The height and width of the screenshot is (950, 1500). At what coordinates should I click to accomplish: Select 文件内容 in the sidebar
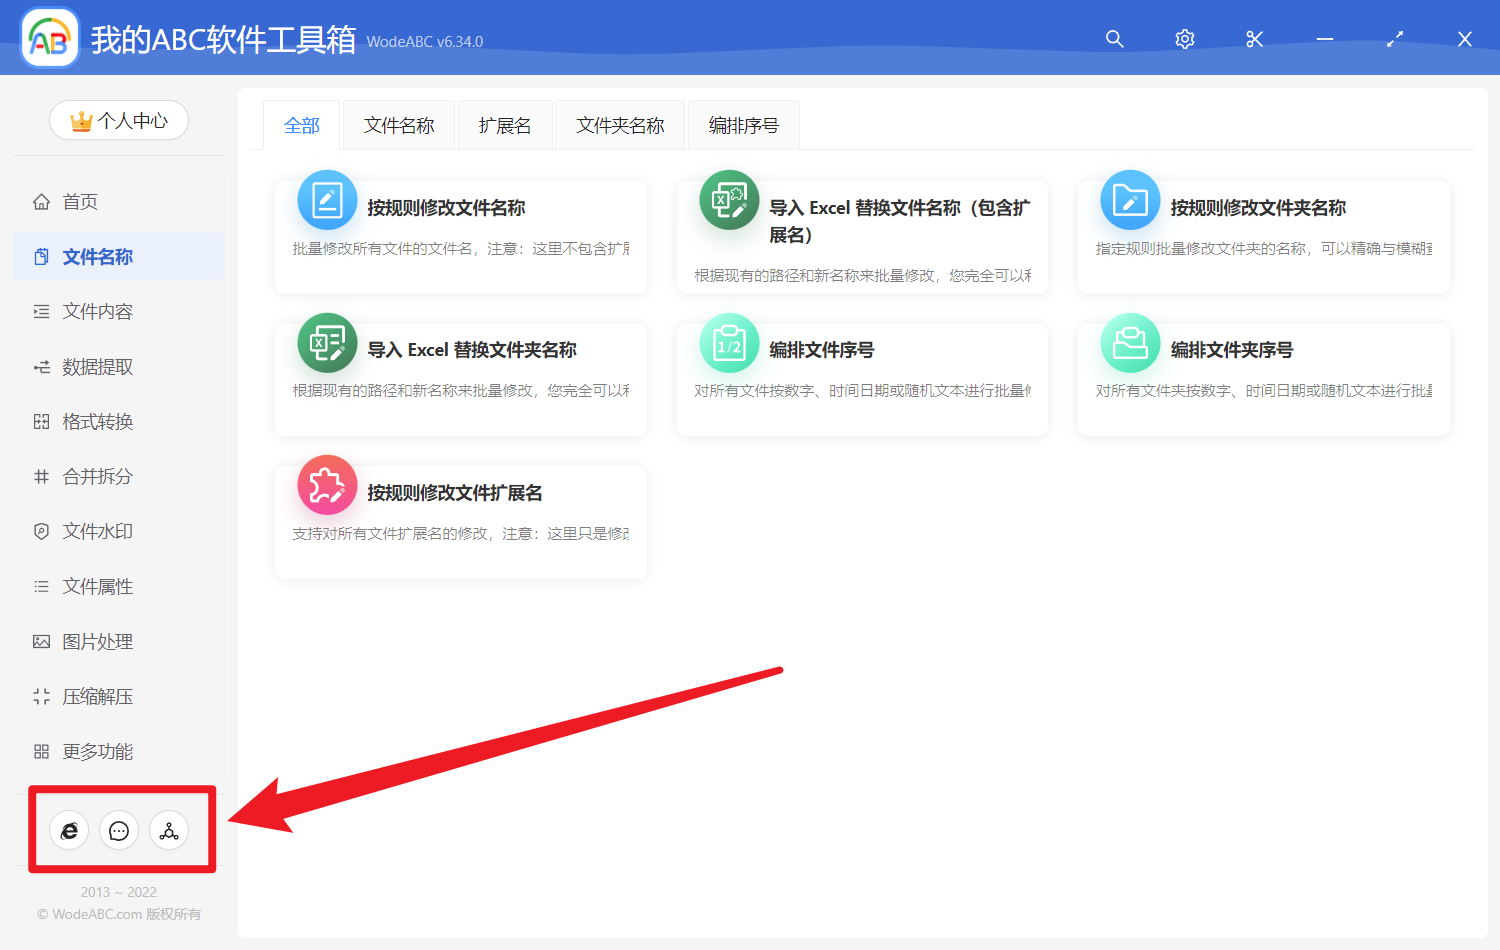[97, 312]
